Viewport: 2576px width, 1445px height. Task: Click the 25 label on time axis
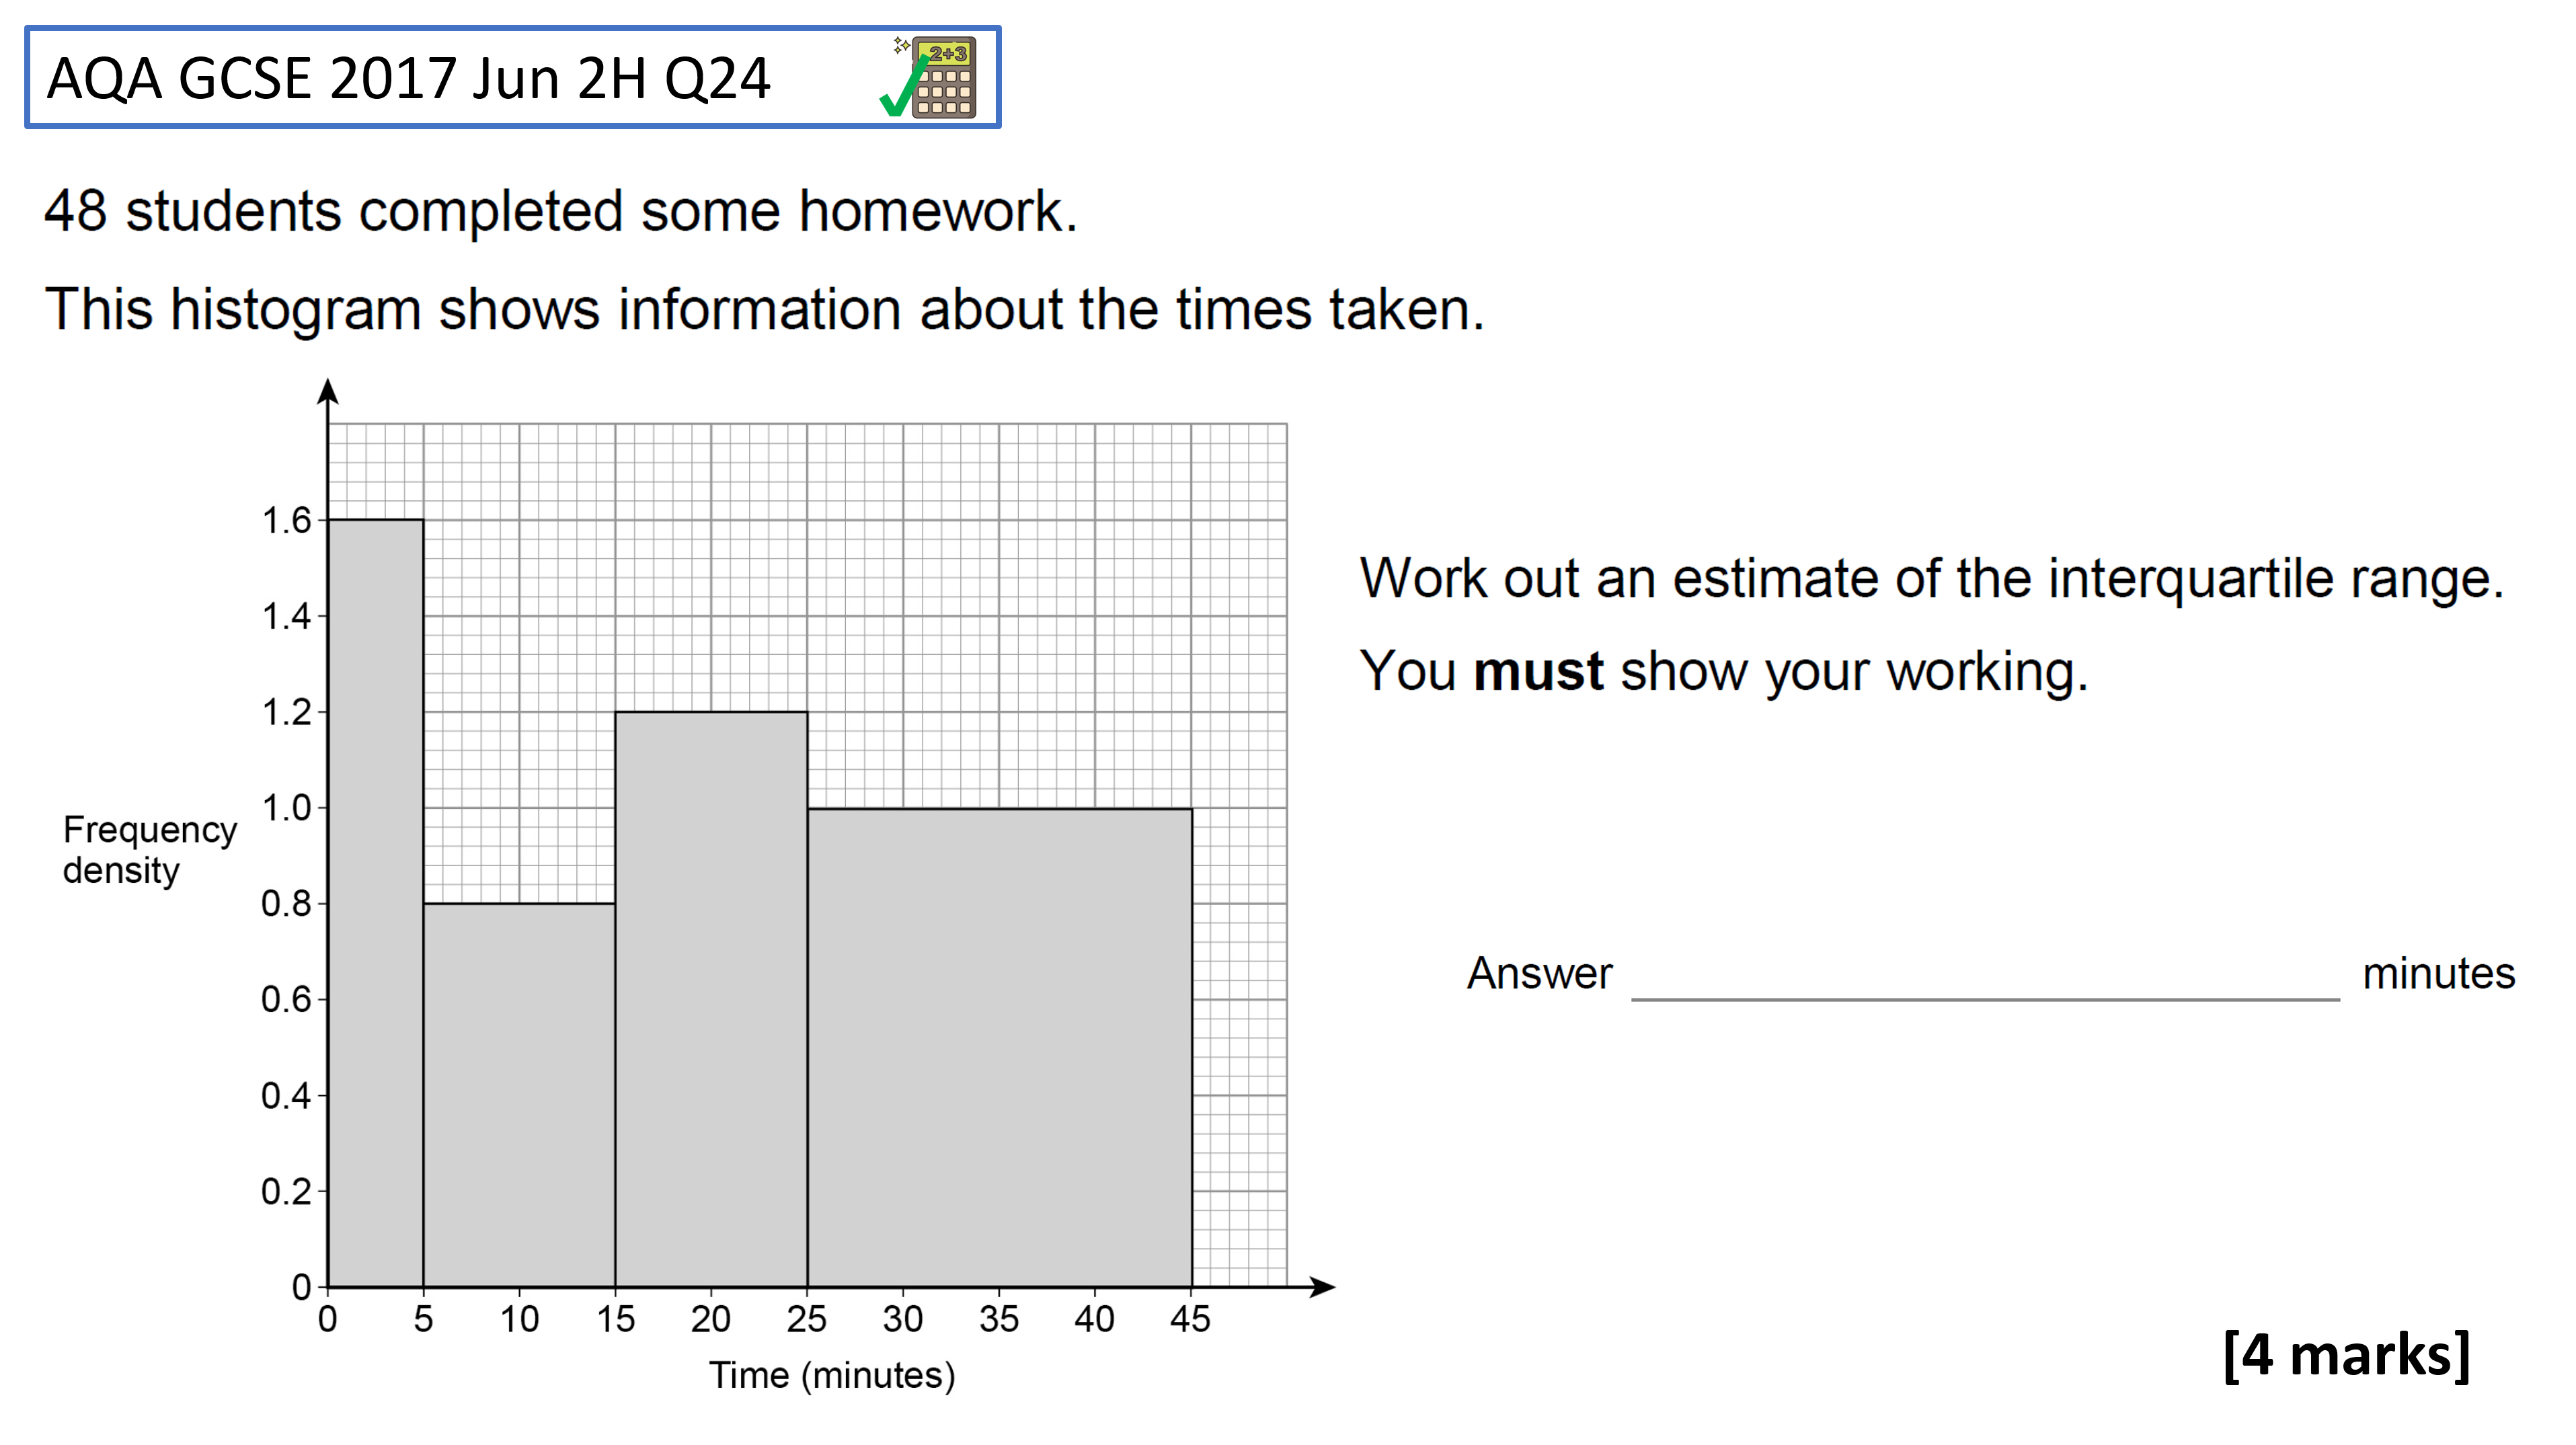(806, 1319)
